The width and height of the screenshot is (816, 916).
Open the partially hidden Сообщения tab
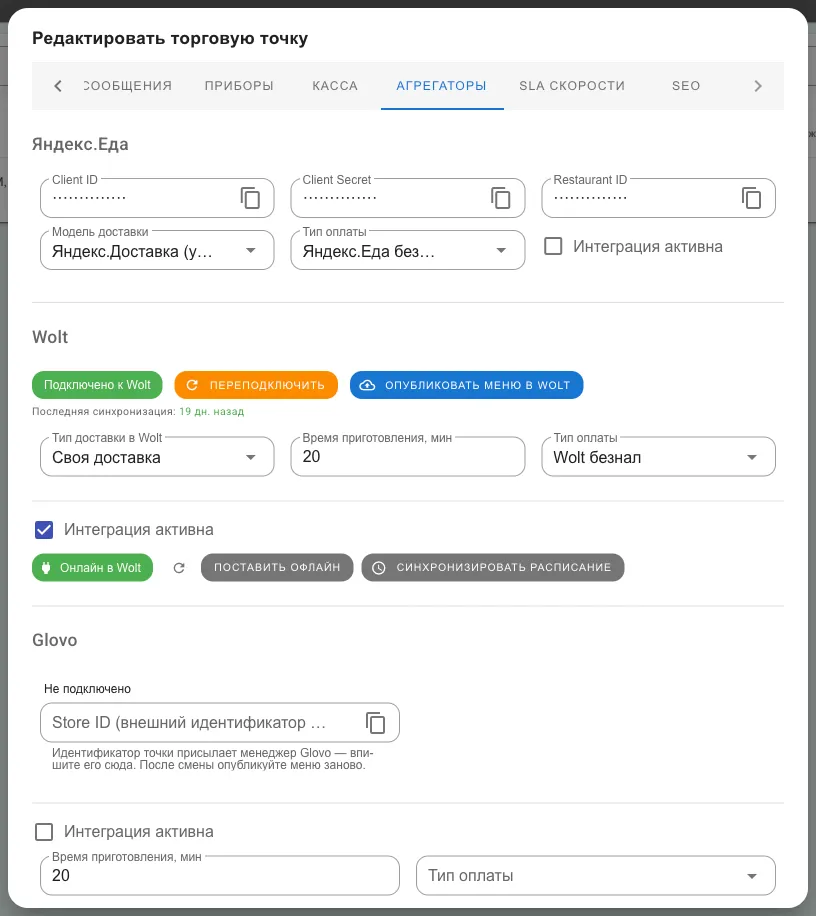click(128, 86)
